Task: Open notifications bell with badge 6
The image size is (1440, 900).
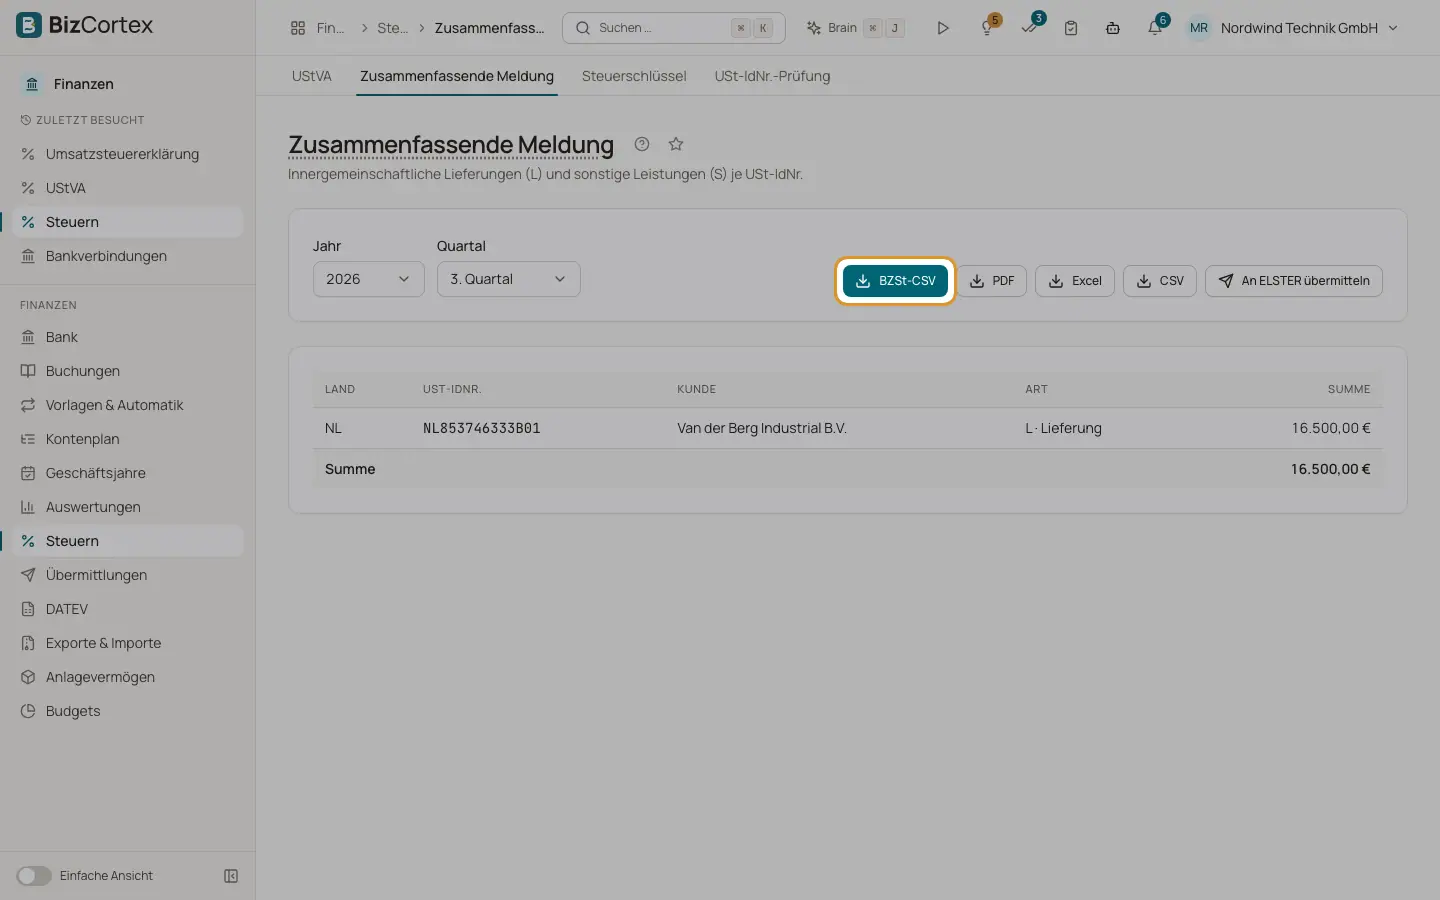Action: tap(1156, 28)
